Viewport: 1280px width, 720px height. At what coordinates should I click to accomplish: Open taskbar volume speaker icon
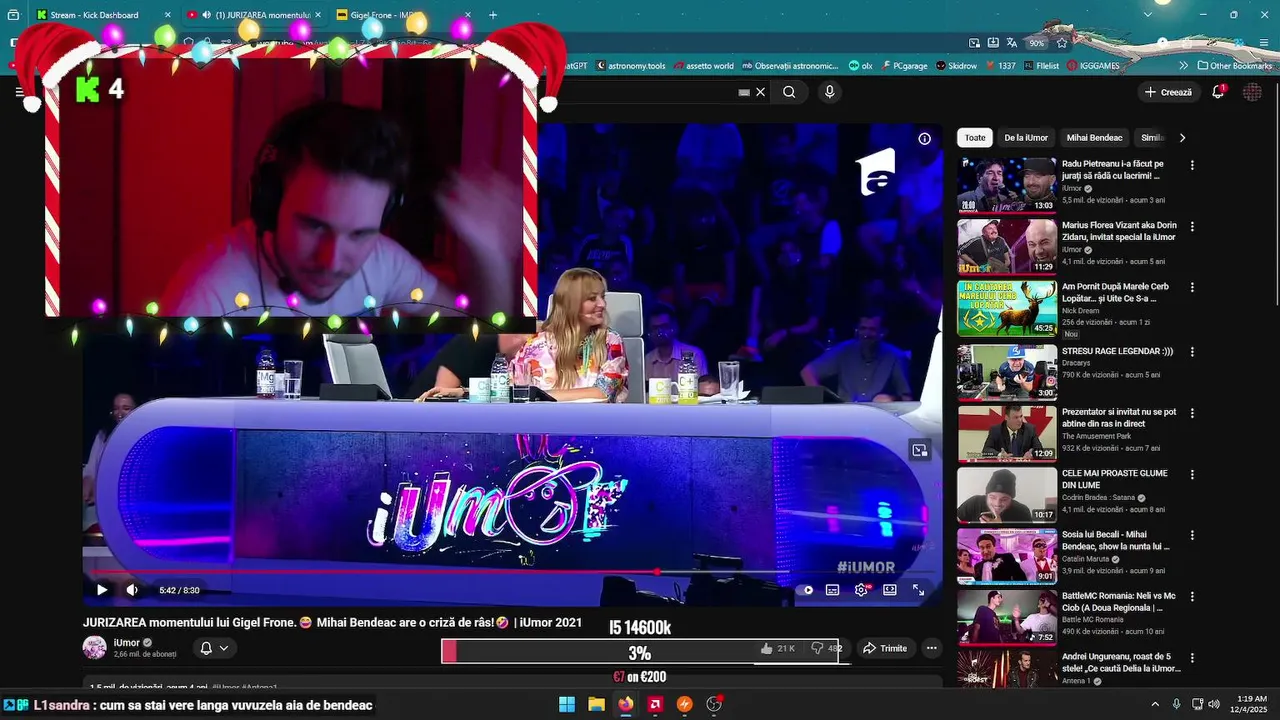tap(1214, 704)
